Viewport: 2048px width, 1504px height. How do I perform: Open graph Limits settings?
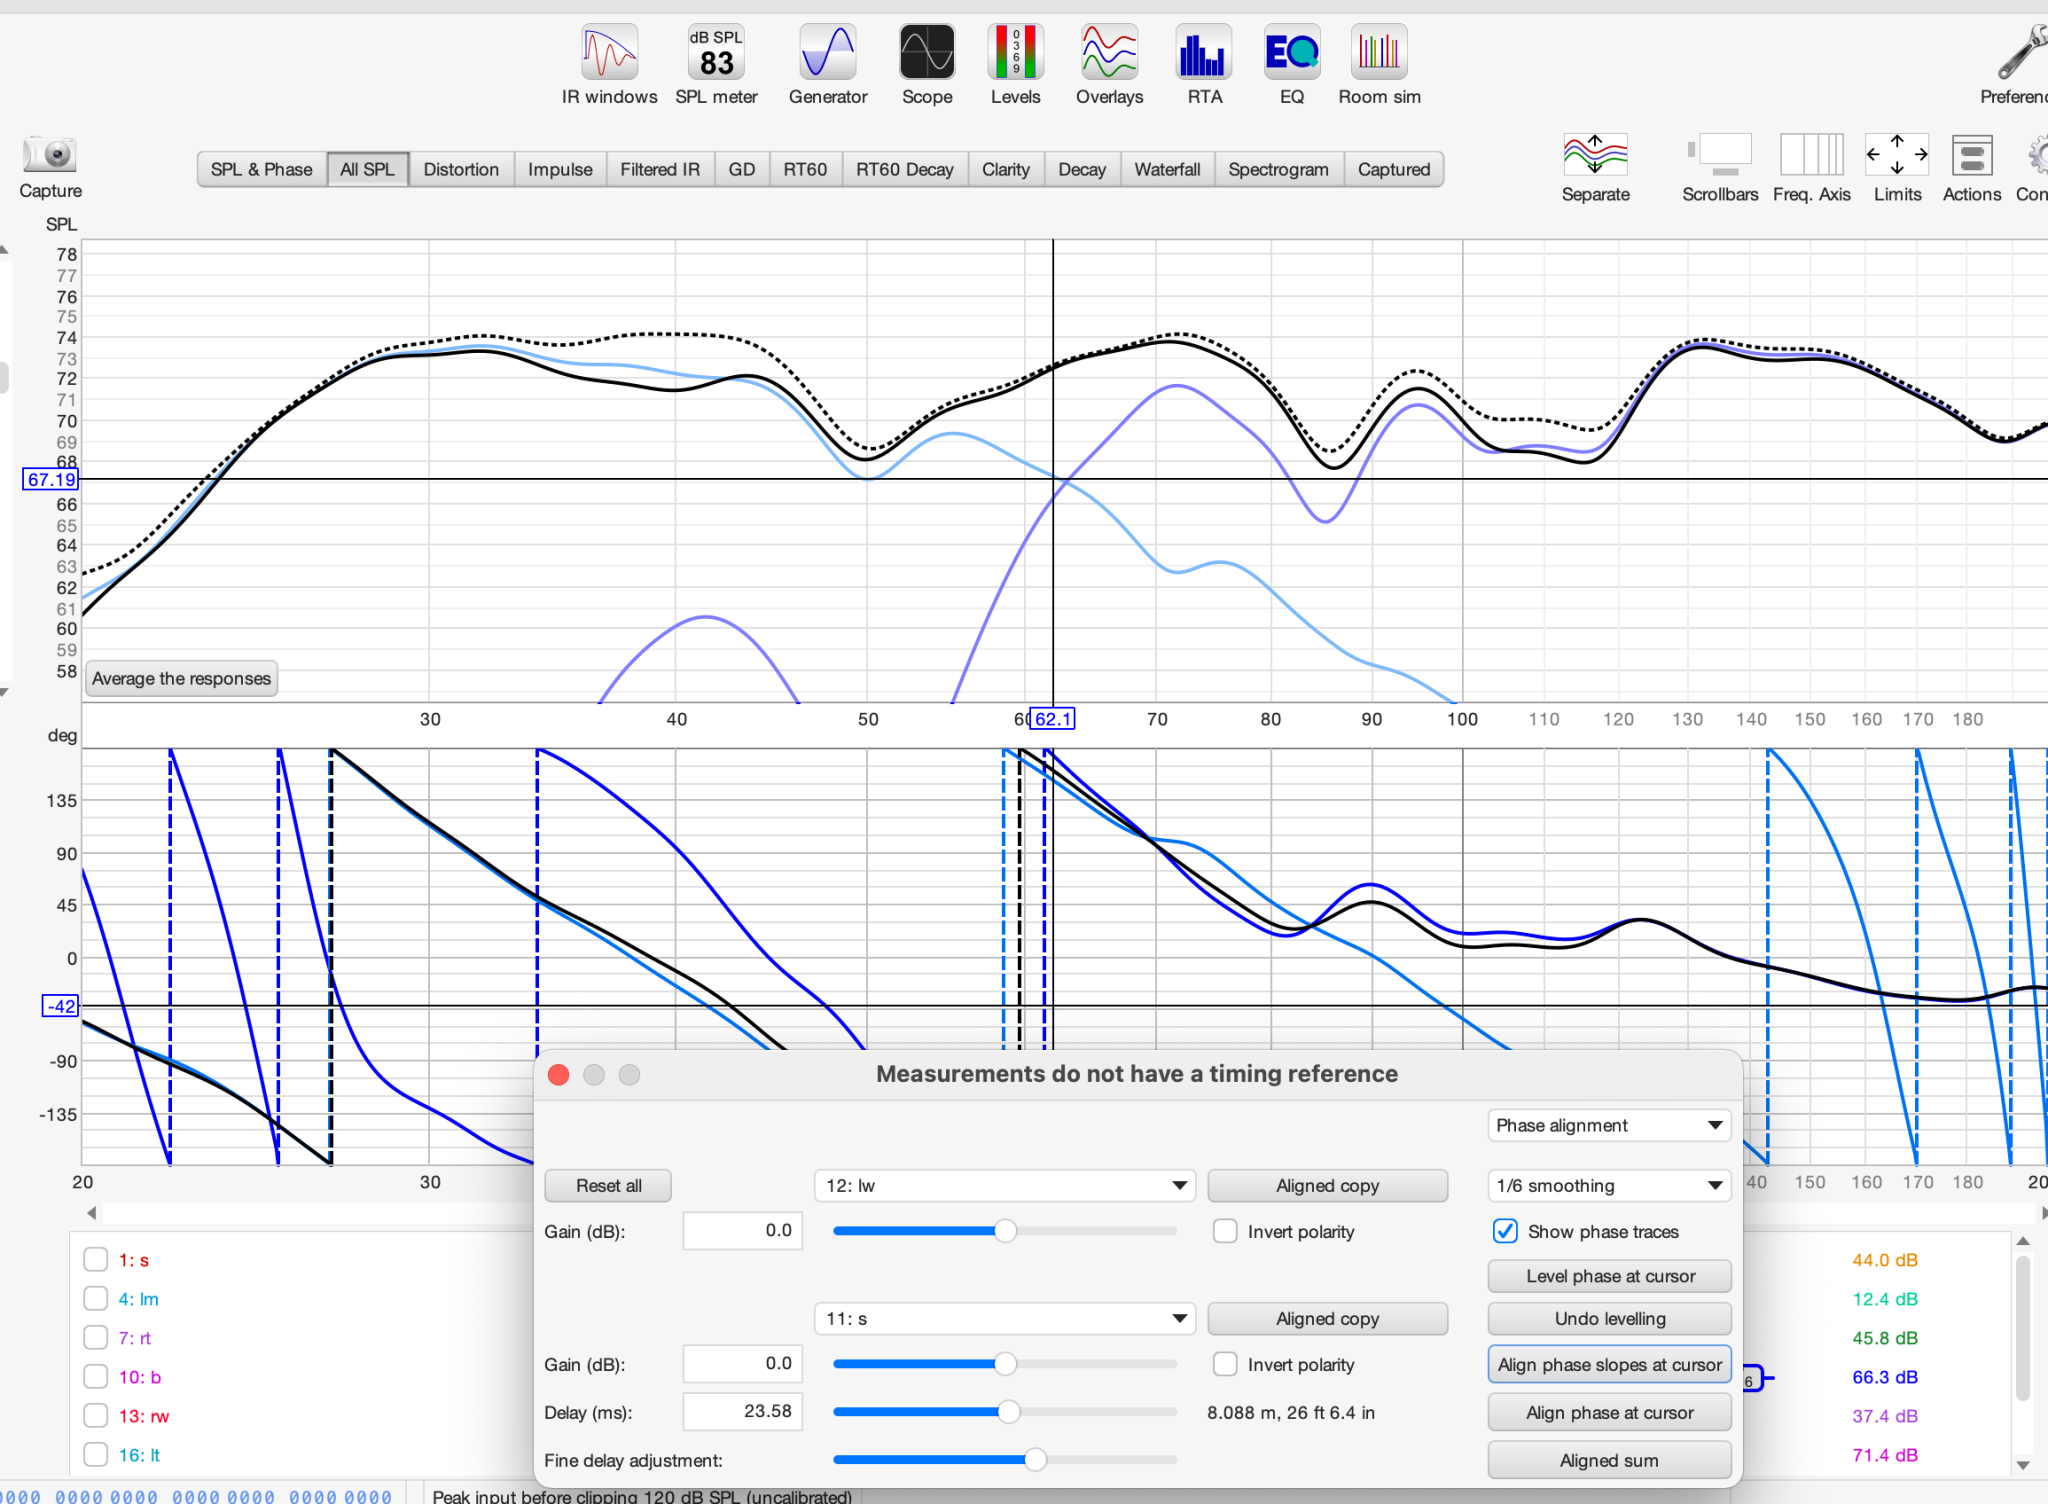click(x=1897, y=156)
